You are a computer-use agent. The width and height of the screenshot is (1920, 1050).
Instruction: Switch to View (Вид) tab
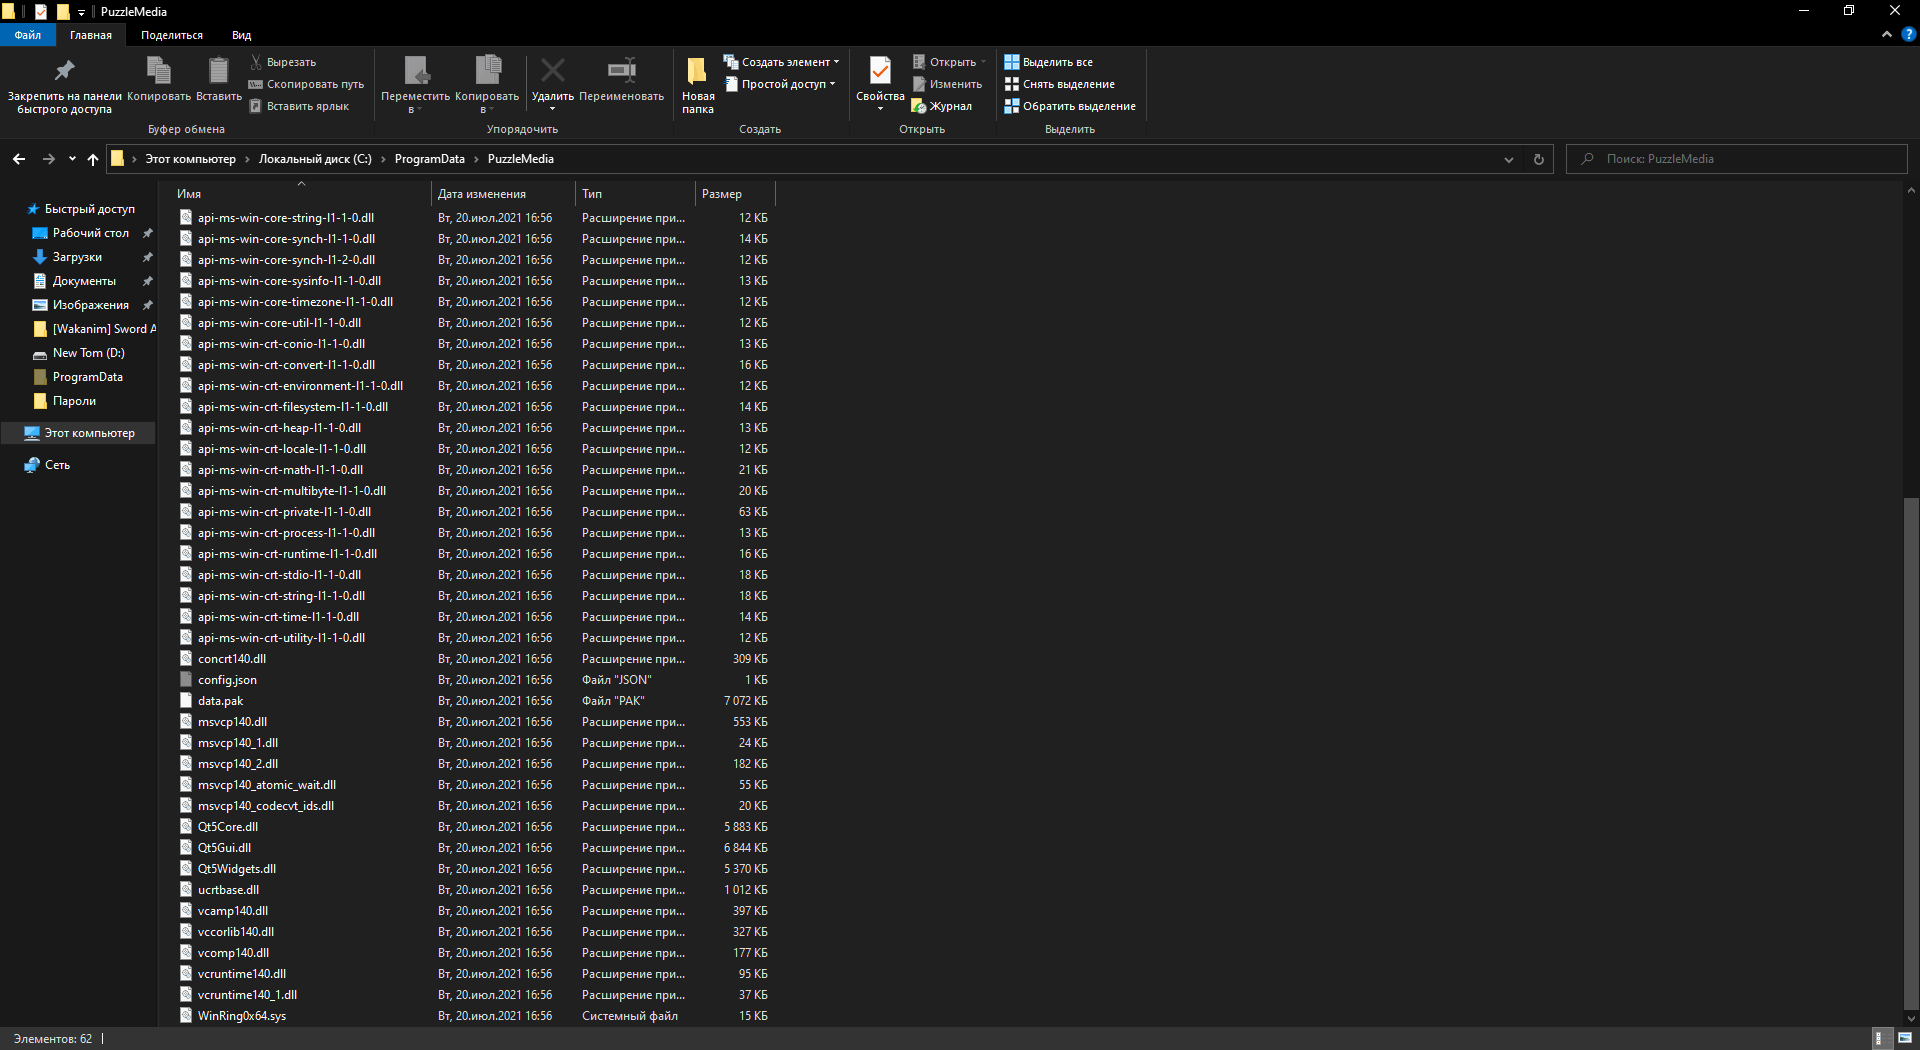pyautogui.click(x=241, y=35)
